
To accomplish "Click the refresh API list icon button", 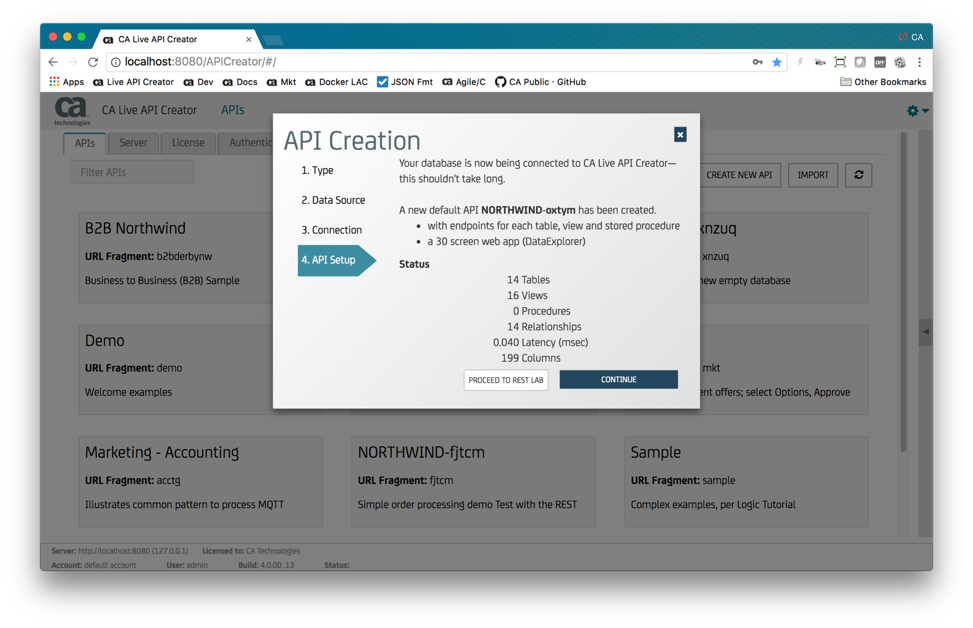I will coord(859,175).
